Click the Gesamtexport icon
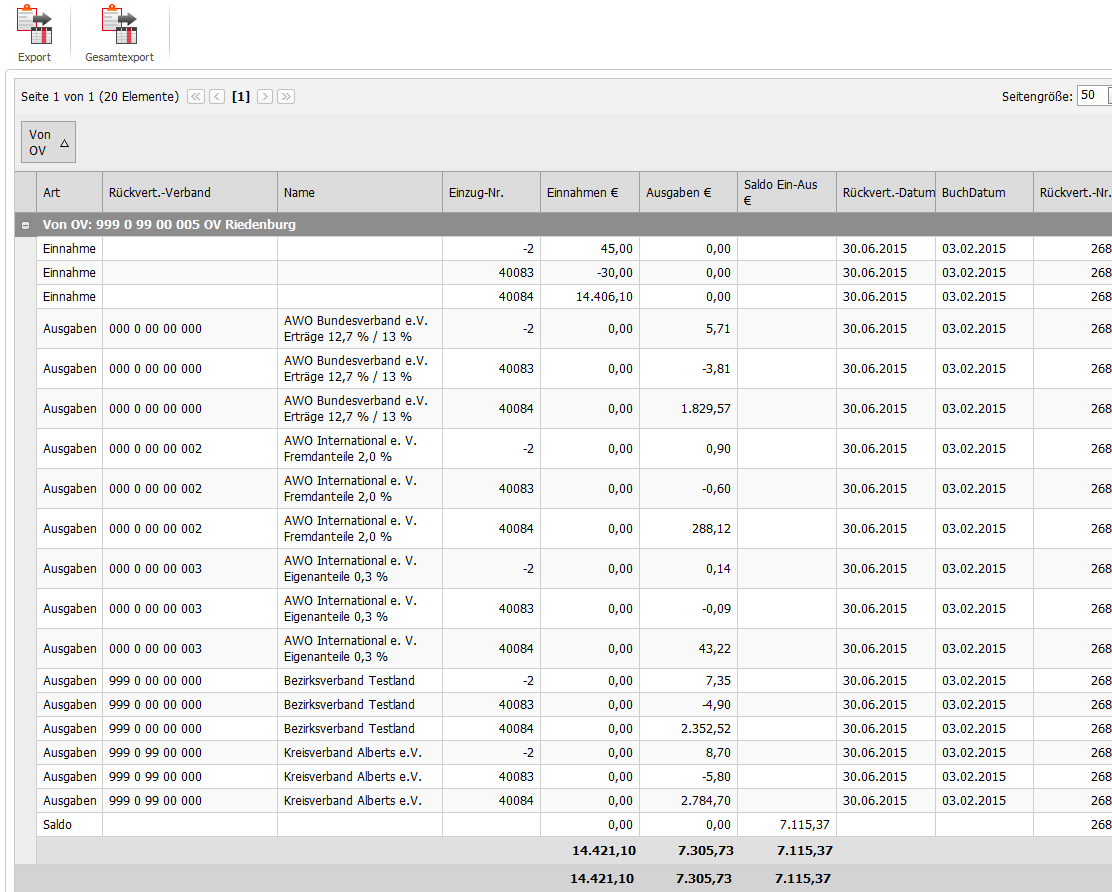The width and height of the screenshot is (1112, 892). 119,26
